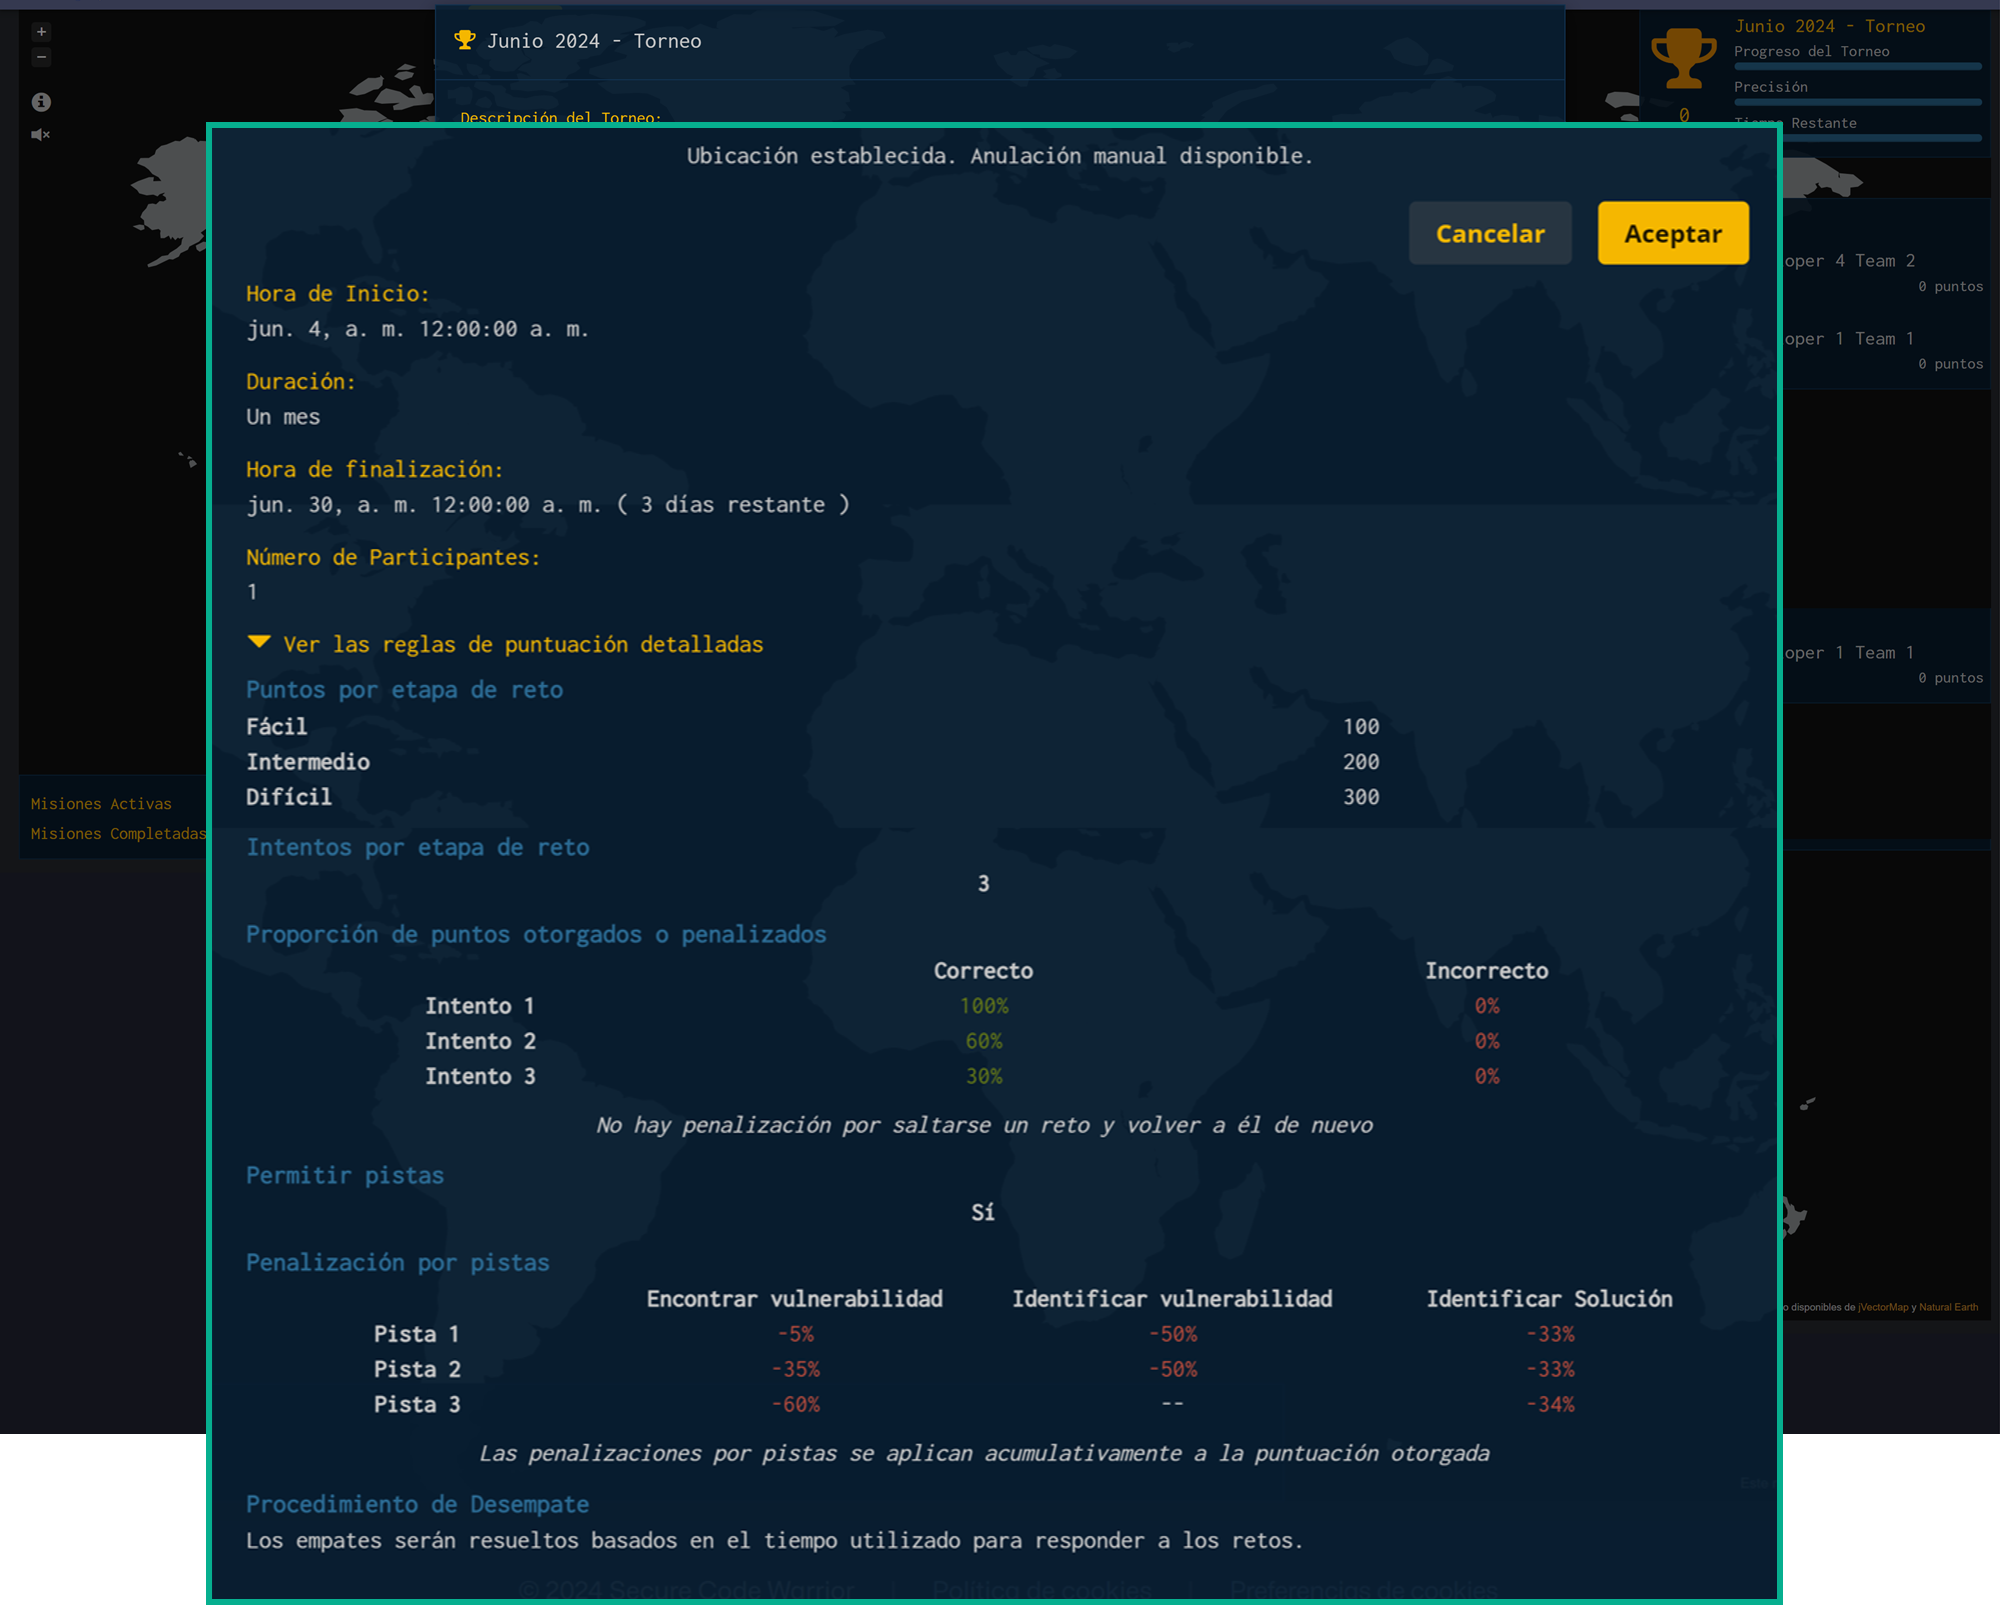Click the plus icon above the minus icon
The image size is (2000, 1605).
point(41,31)
